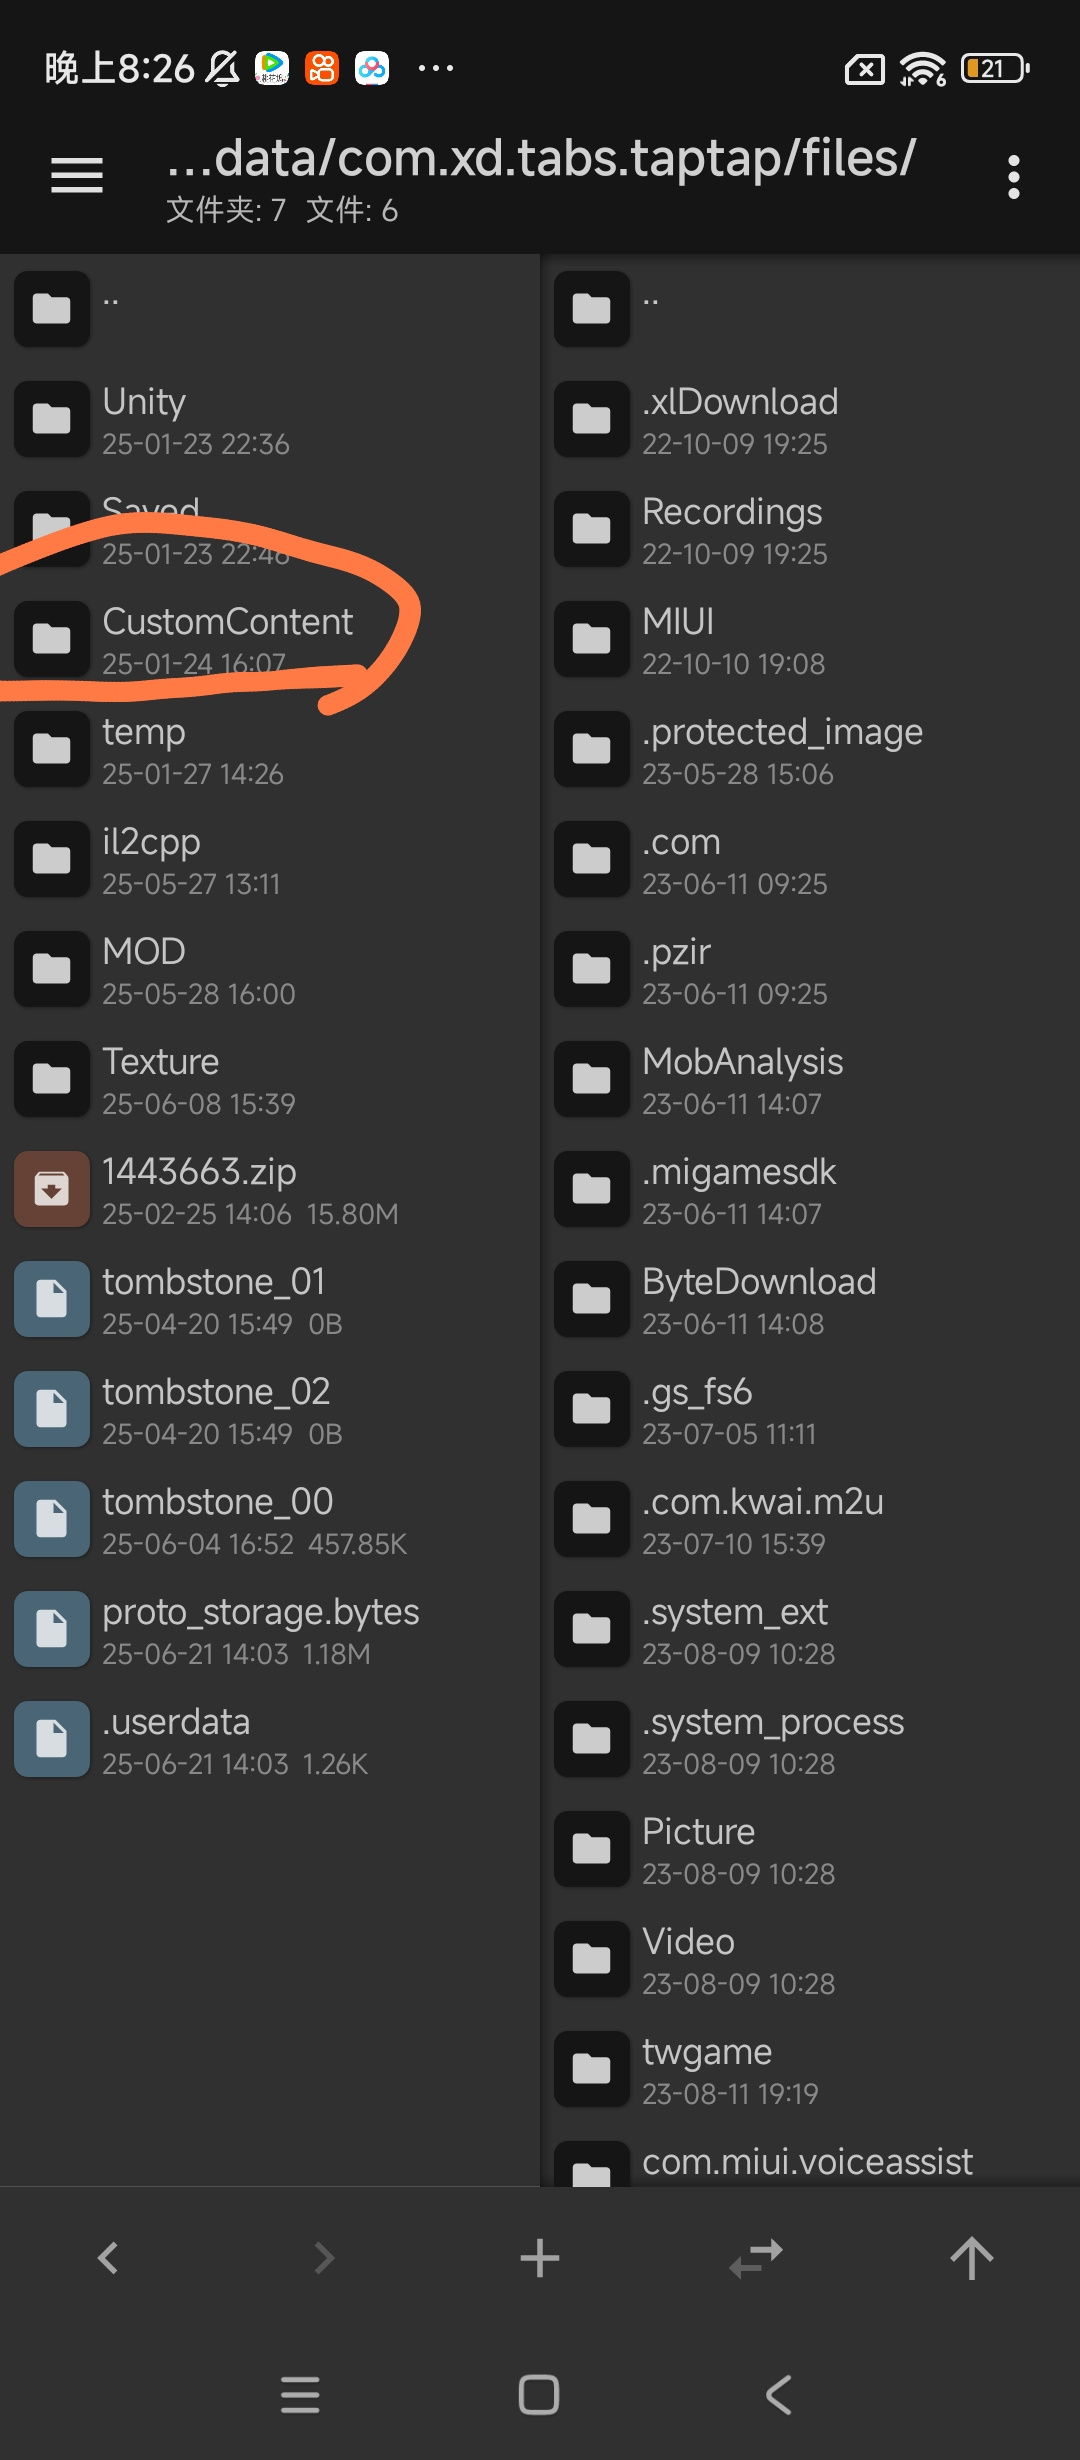The width and height of the screenshot is (1080, 2460).
Task: Tap the forward arrow in bottom toolbar
Action: tap(324, 2257)
